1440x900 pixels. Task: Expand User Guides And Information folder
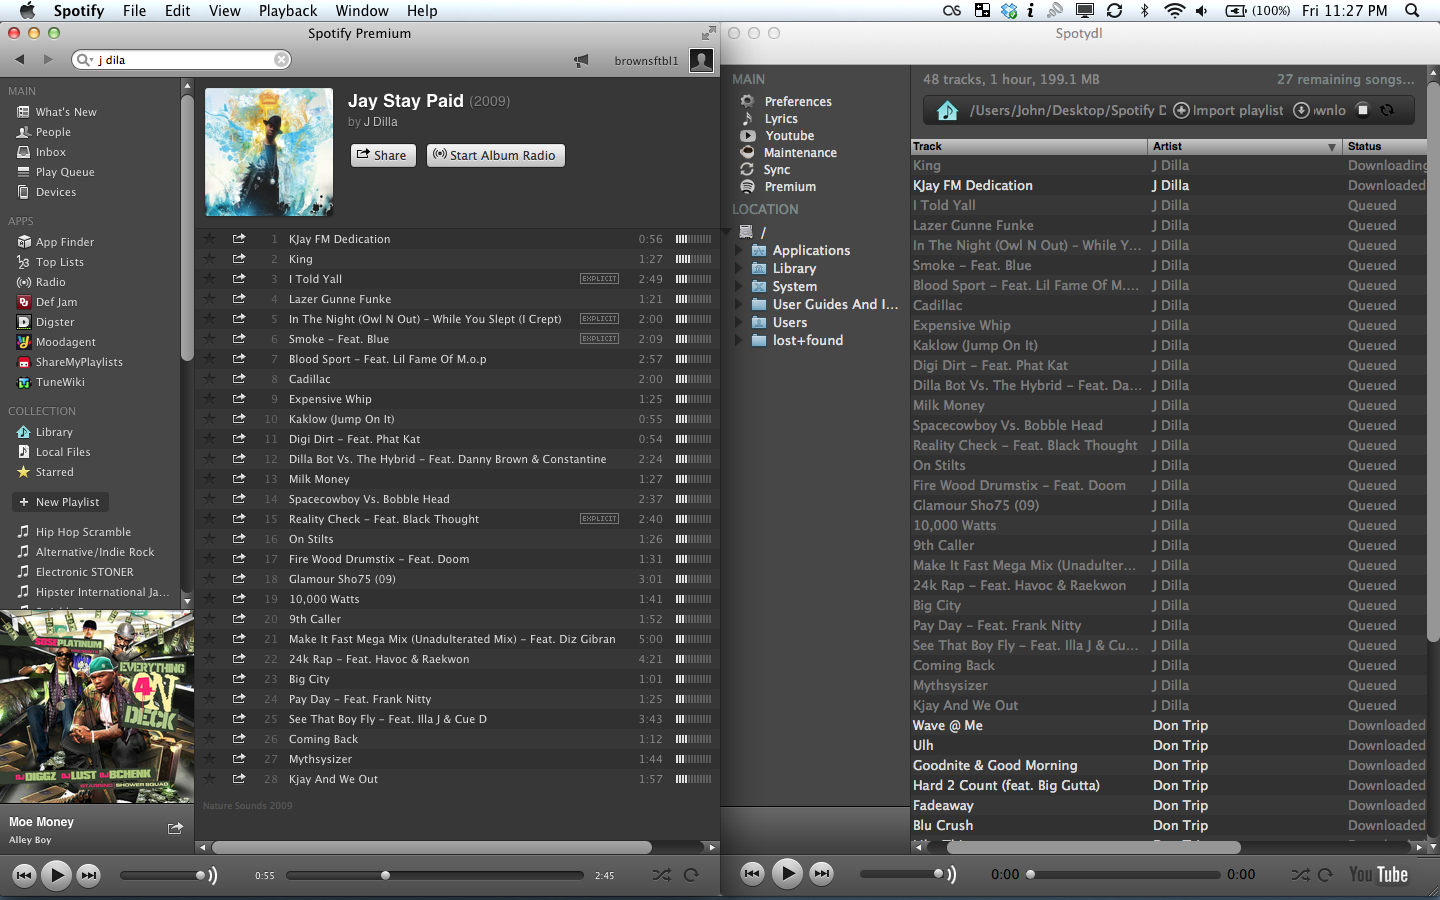click(x=740, y=304)
